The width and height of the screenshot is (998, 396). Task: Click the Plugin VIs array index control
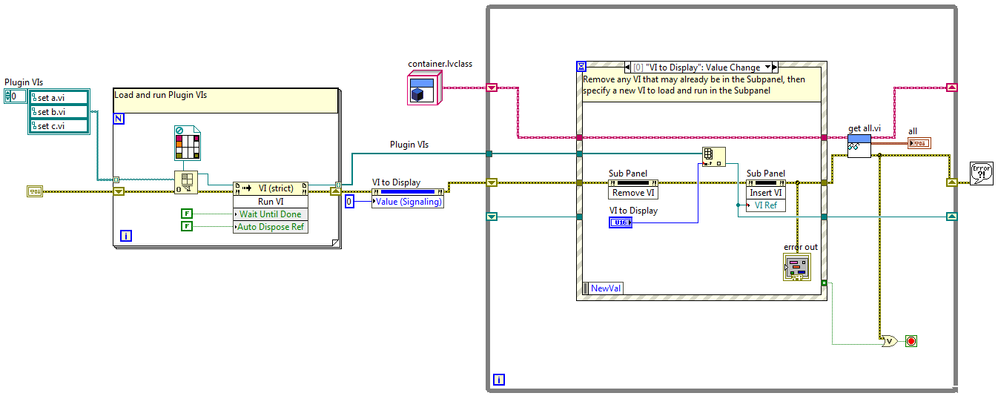[15, 96]
